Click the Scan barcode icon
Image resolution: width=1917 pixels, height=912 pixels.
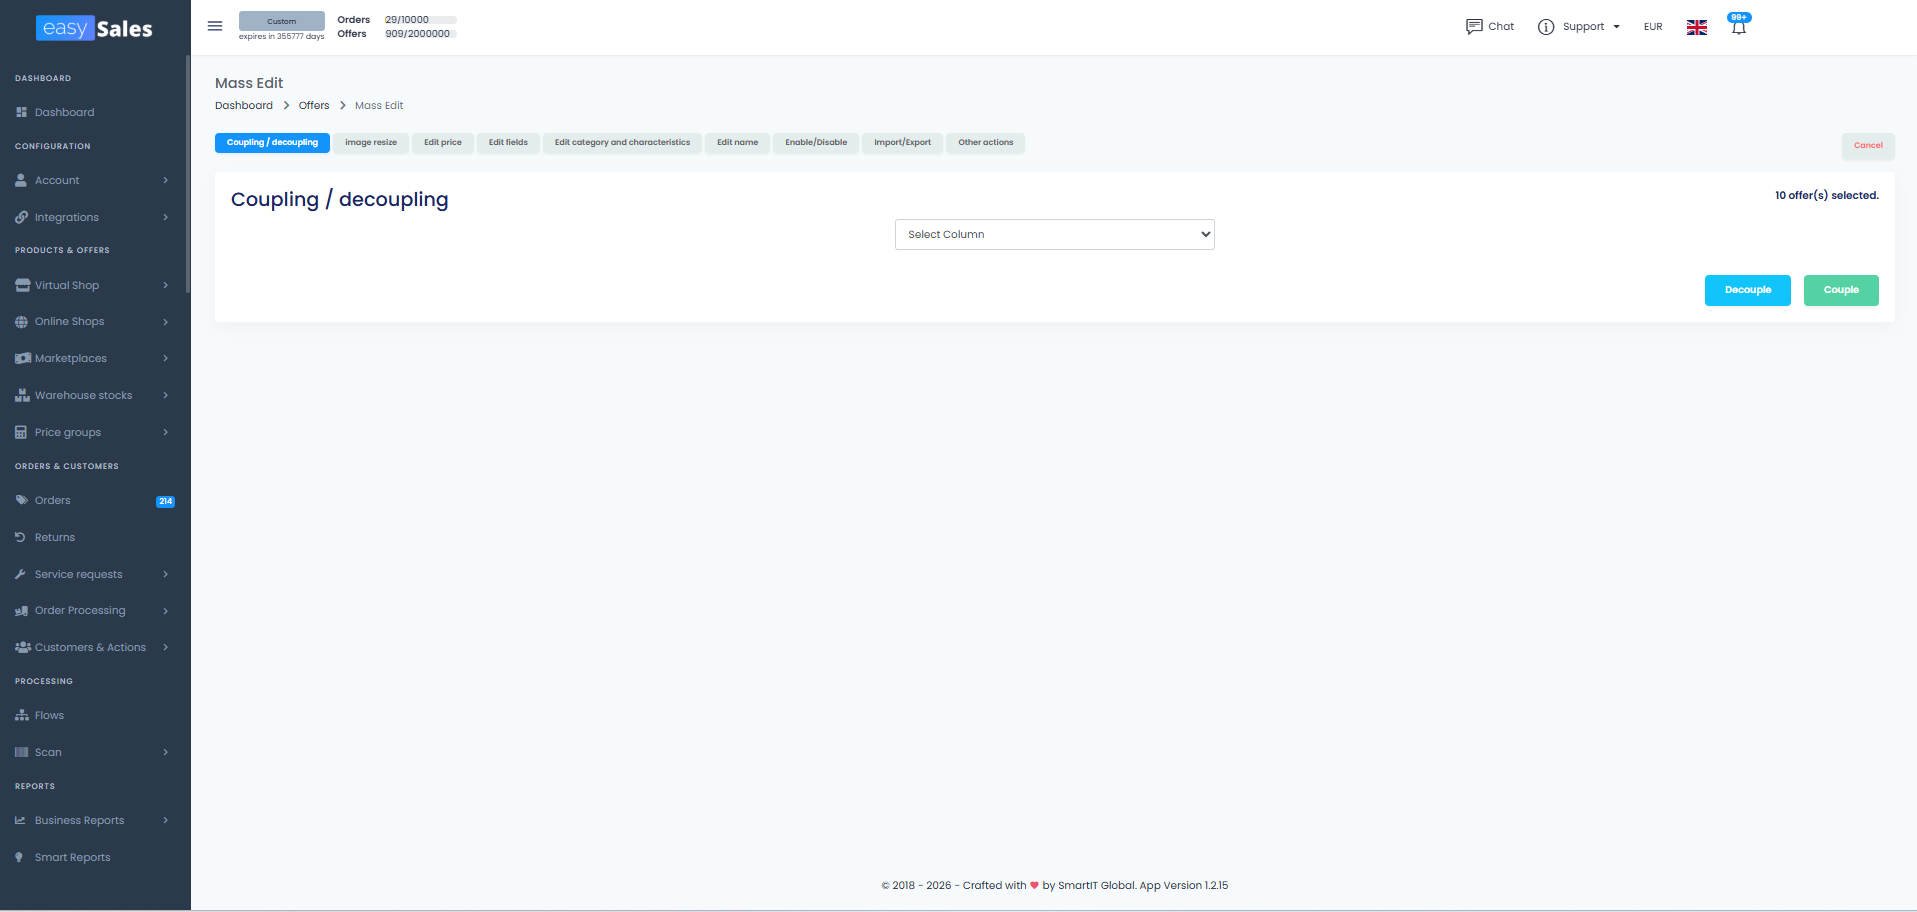point(21,752)
